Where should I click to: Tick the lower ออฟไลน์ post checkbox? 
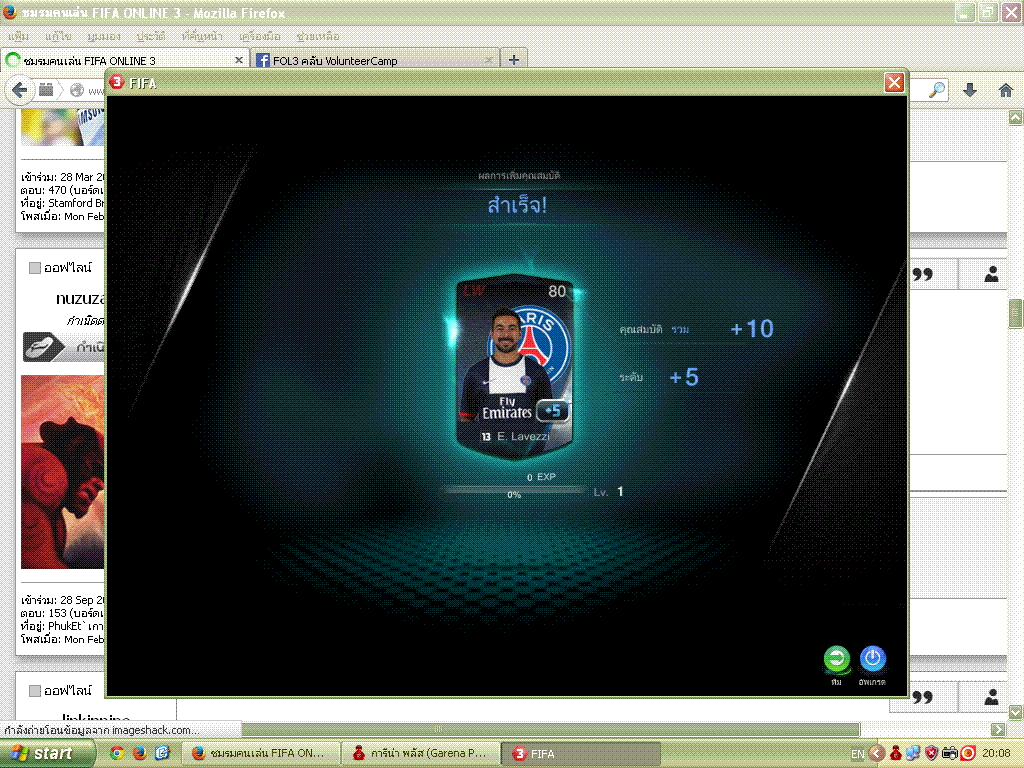pos(35,690)
